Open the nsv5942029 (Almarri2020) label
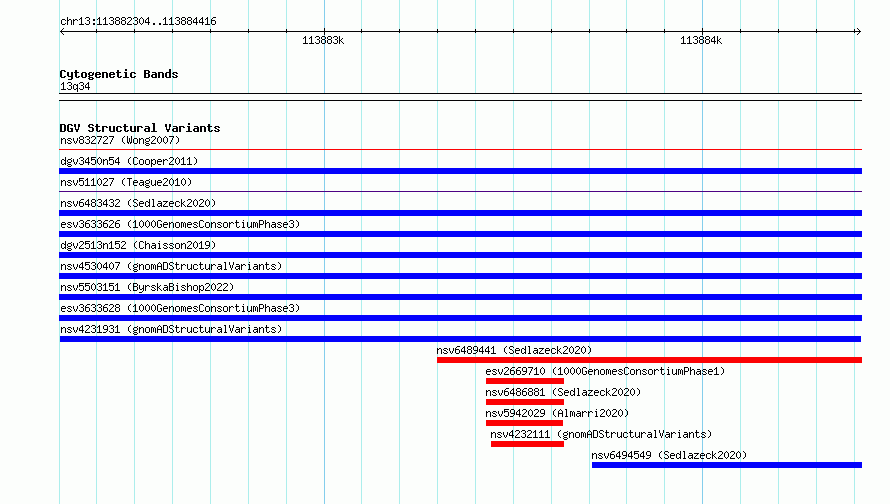This screenshot has width=890, height=504. (x=557, y=413)
